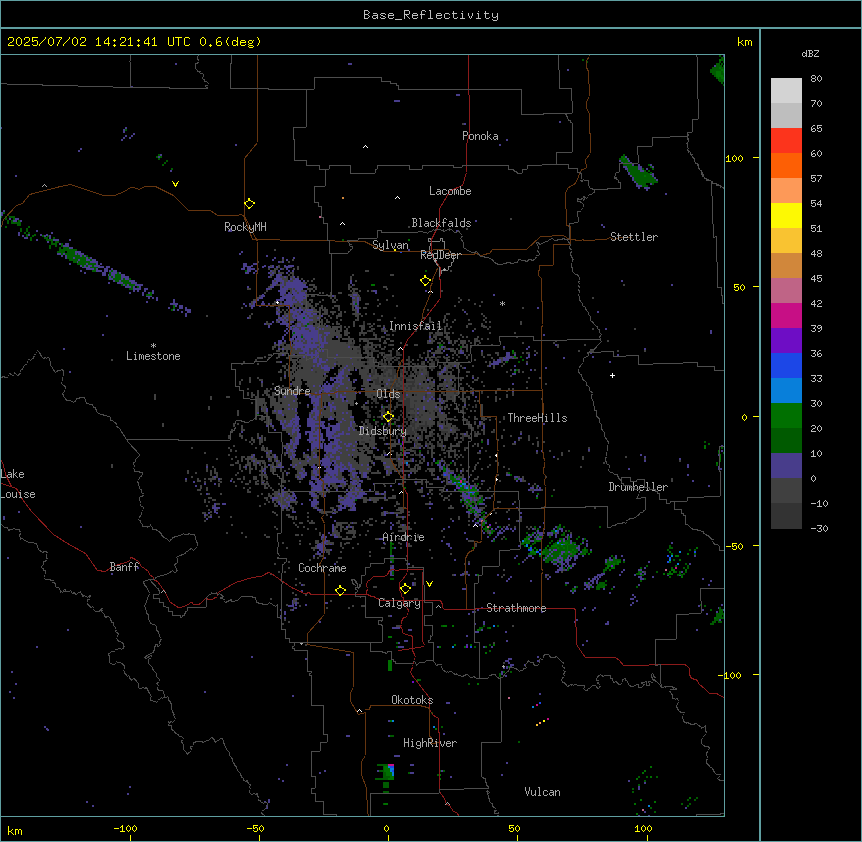Screen dimensions: 862x842
Task: Select the Sundre label
Action: coord(292,391)
